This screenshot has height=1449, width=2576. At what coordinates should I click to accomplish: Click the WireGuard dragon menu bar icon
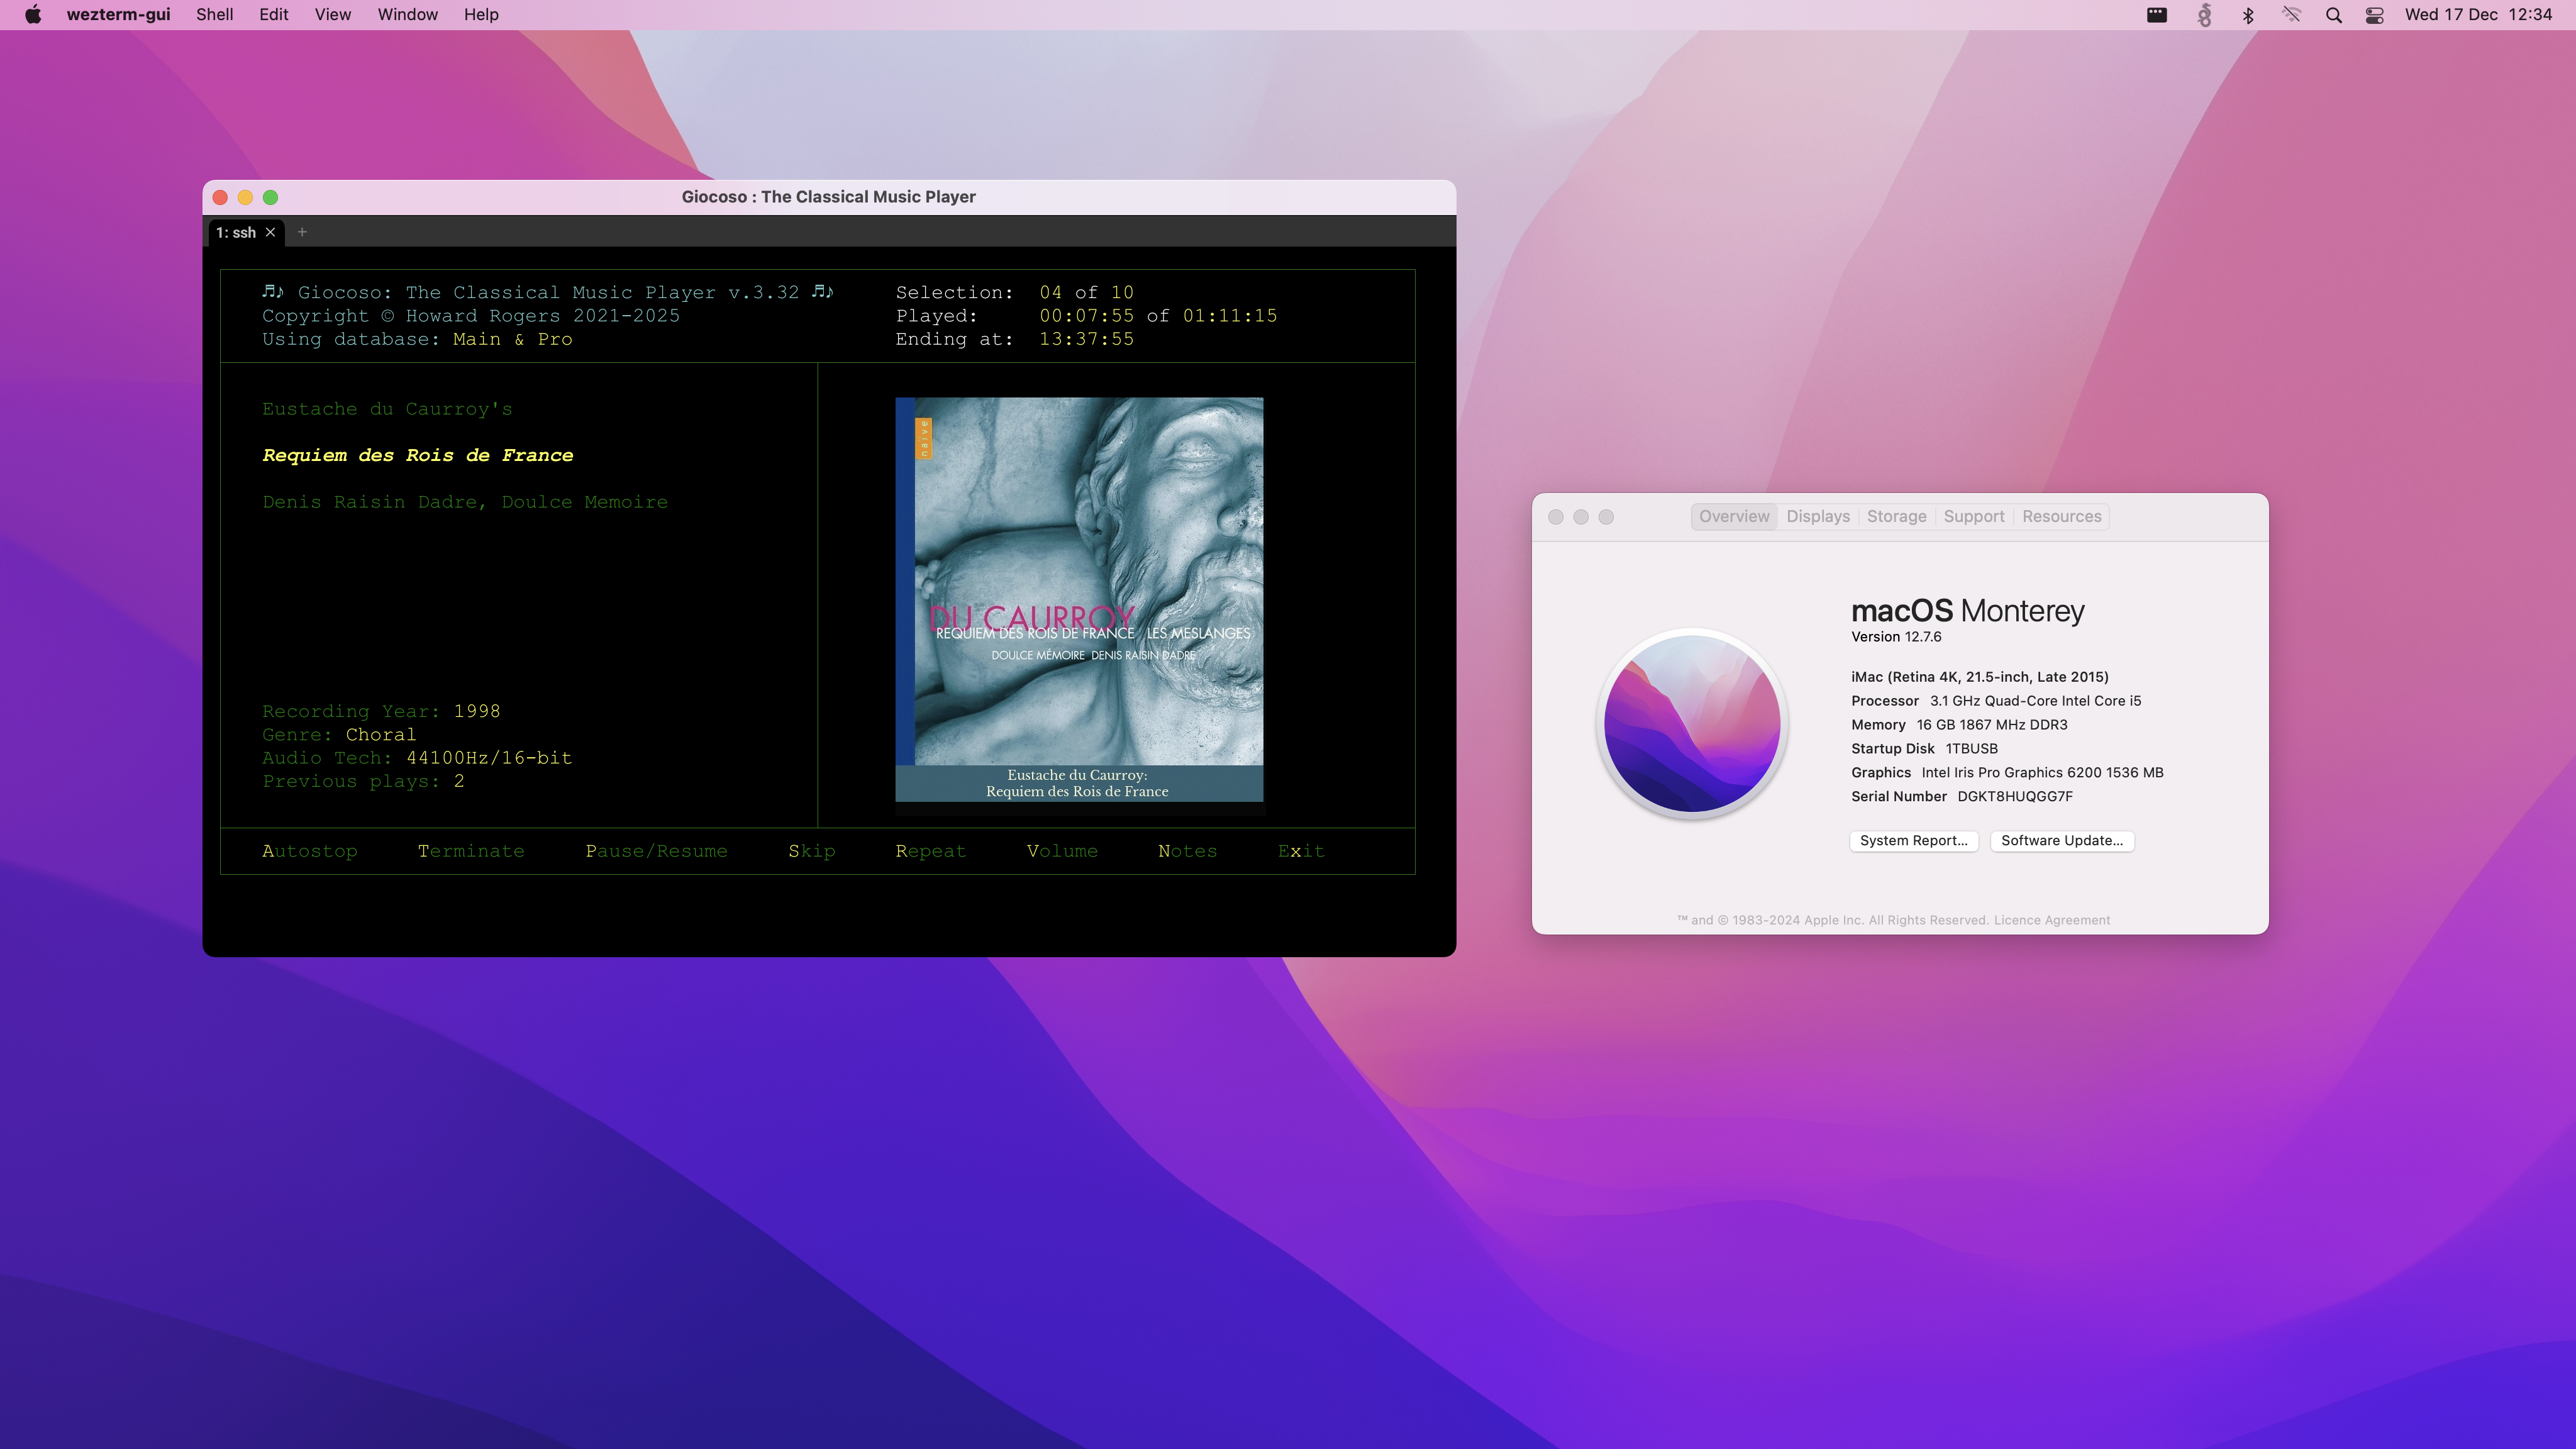(2203, 14)
